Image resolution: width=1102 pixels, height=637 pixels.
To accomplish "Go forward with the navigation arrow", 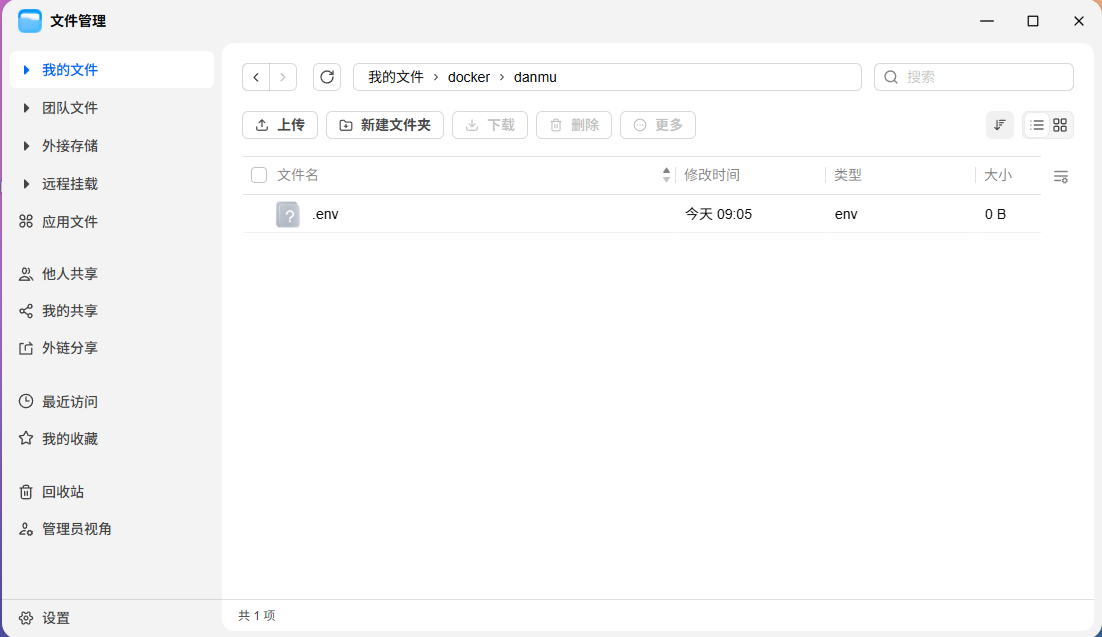I will click(283, 77).
